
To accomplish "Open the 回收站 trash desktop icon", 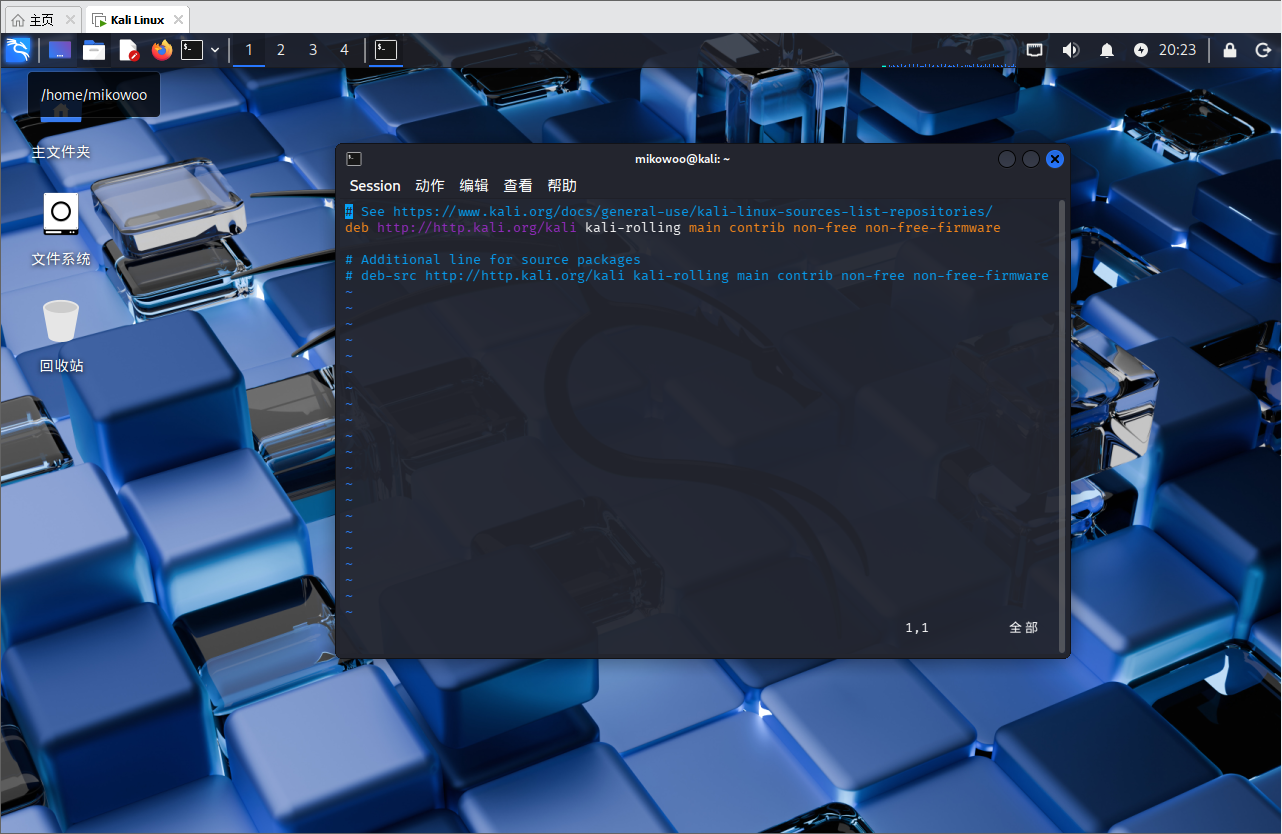I will 61,337.
